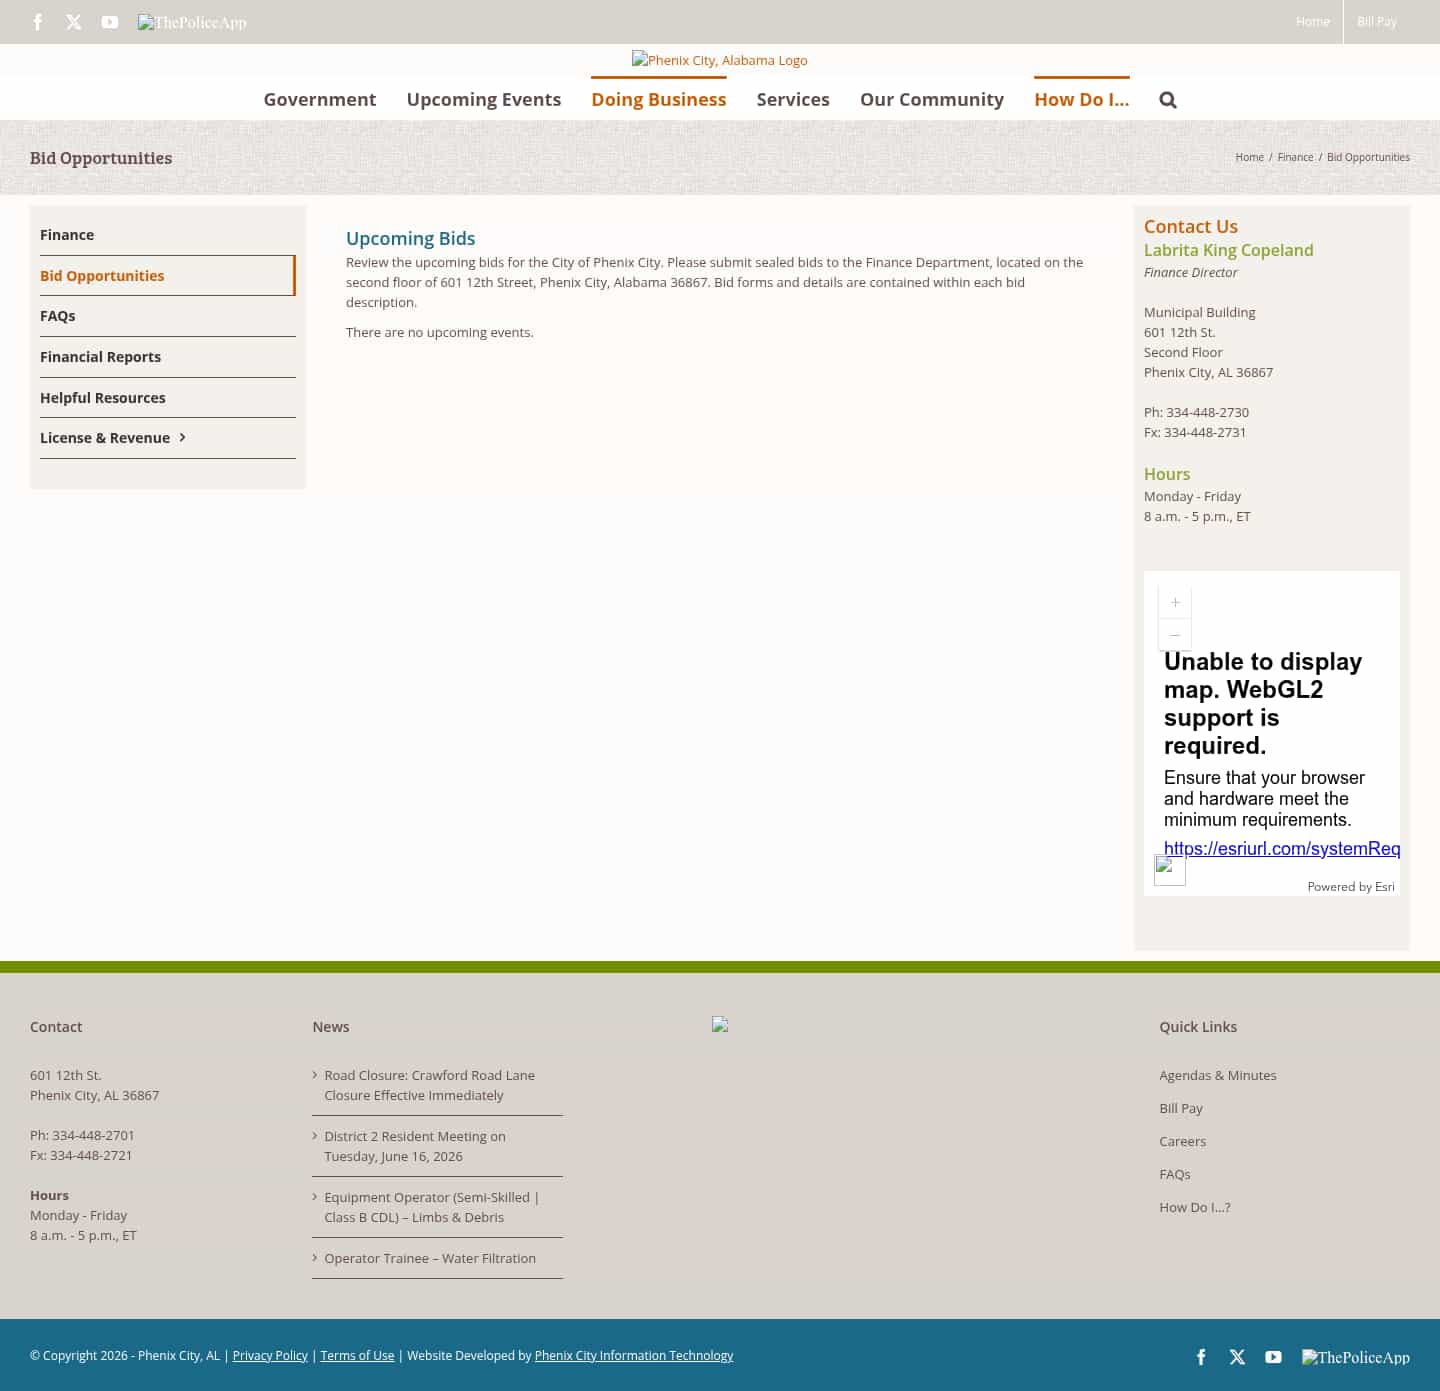The image size is (1440, 1391).
Task: Open How Do I...? quick link in footer
Action: point(1195,1208)
